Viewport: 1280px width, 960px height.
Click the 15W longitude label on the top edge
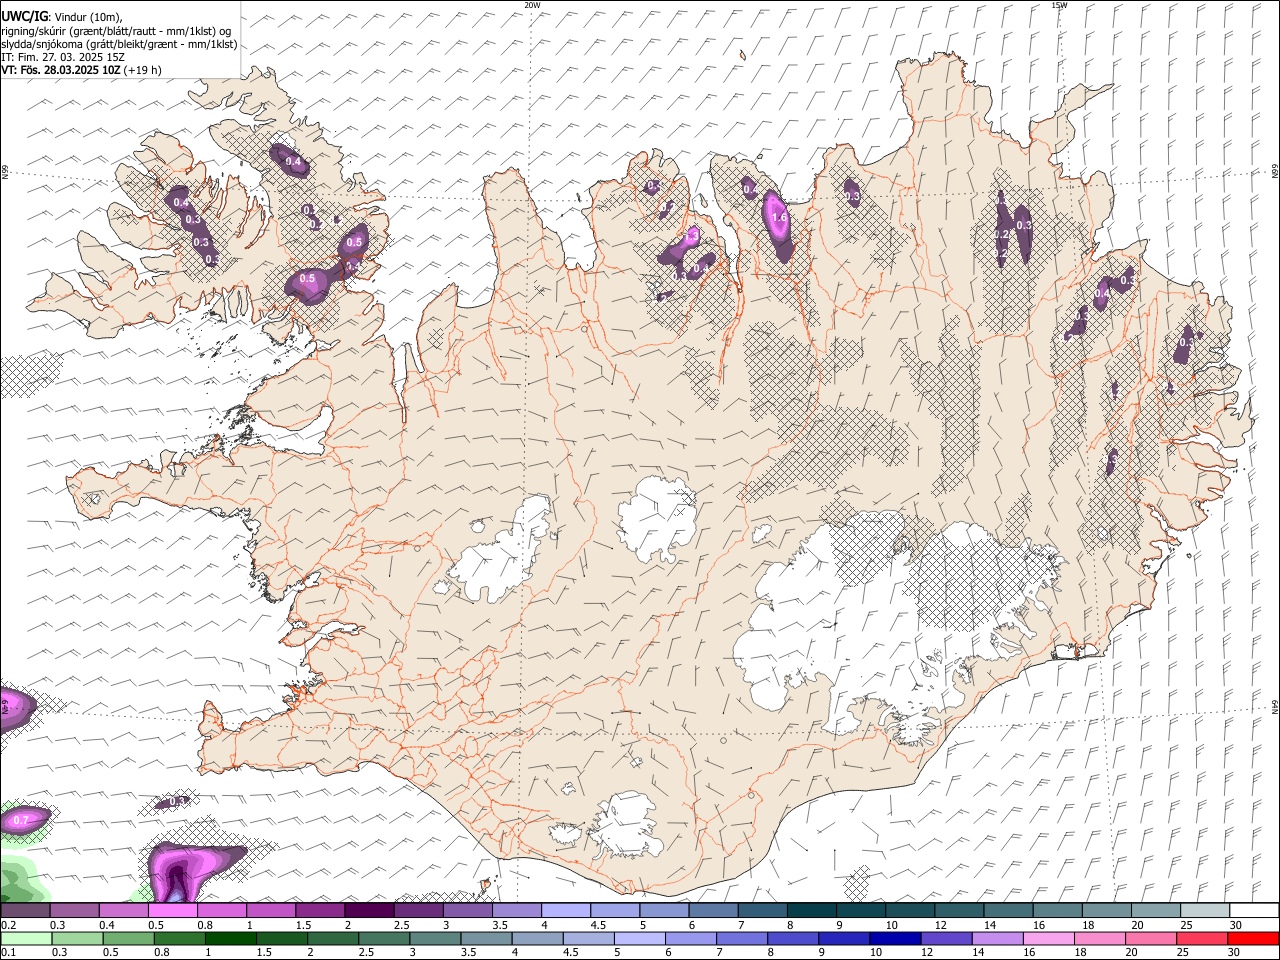pos(1059,5)
